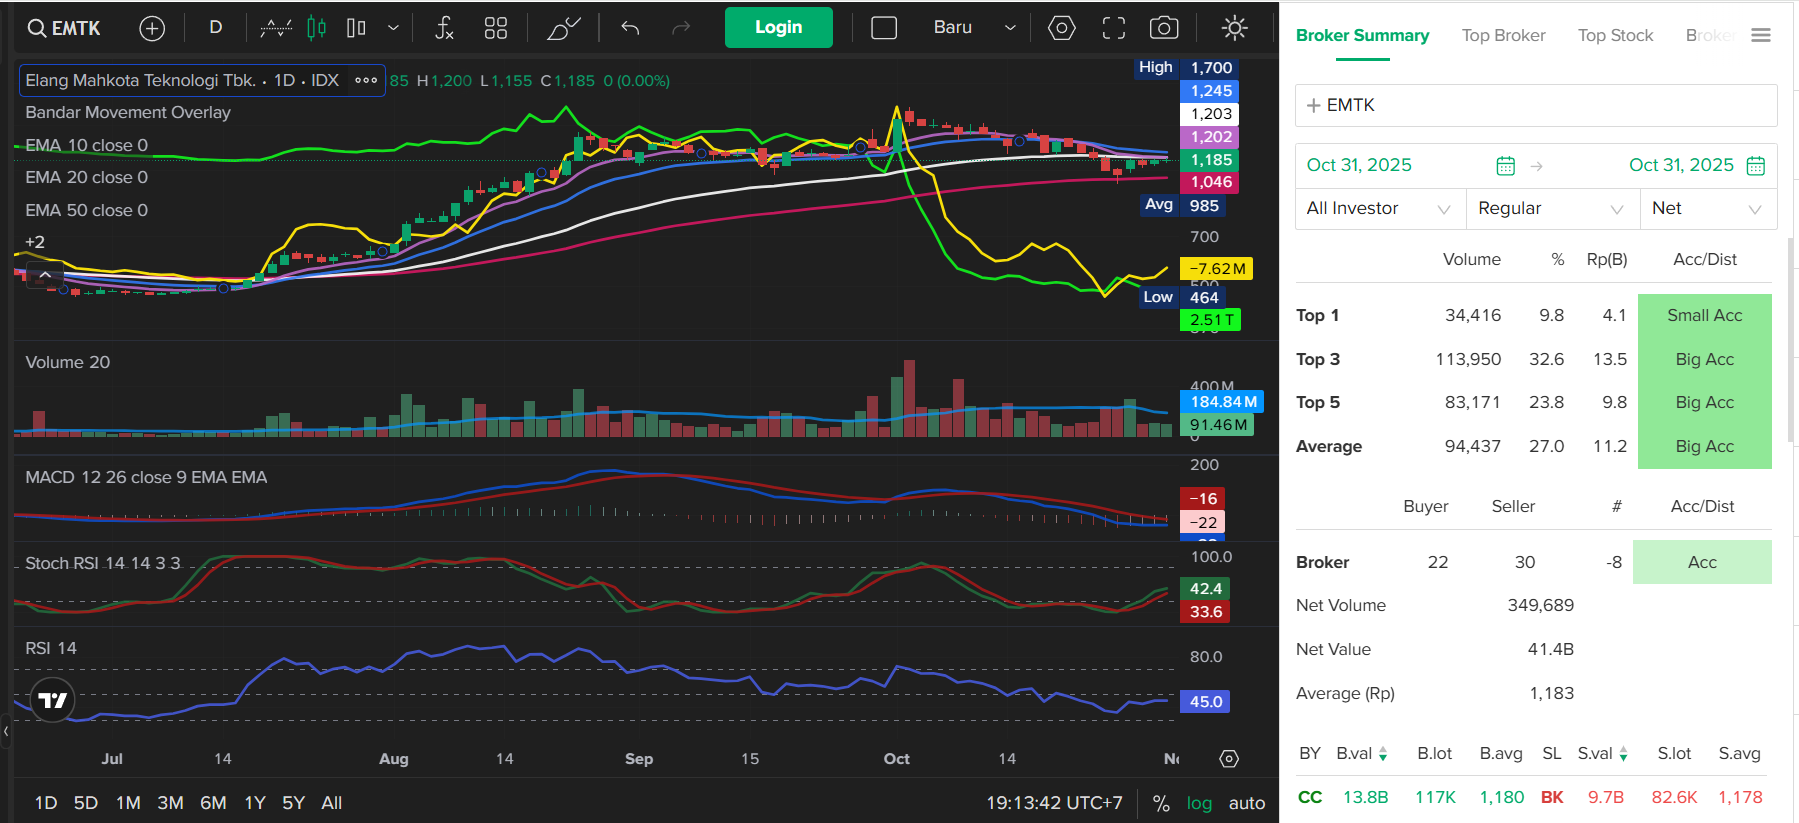Open the D interval selector
The image size is (1799, 823).
pos(215,28)
